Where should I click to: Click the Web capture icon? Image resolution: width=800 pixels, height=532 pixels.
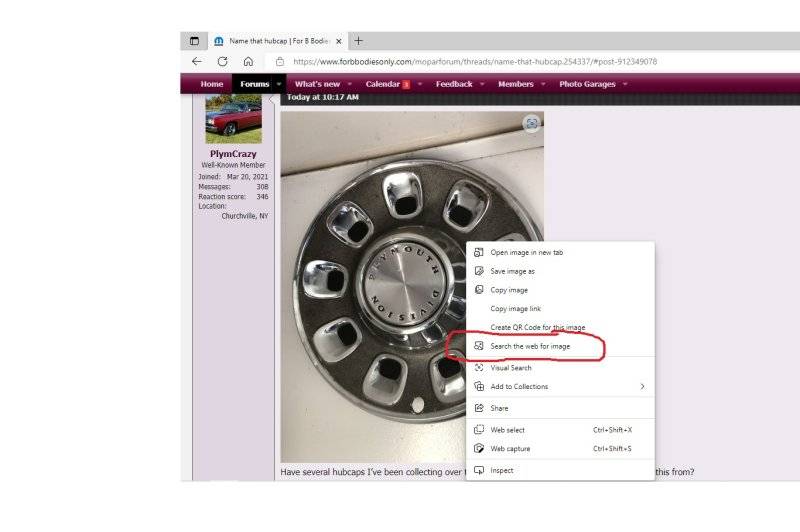click(x=479, y=449)
